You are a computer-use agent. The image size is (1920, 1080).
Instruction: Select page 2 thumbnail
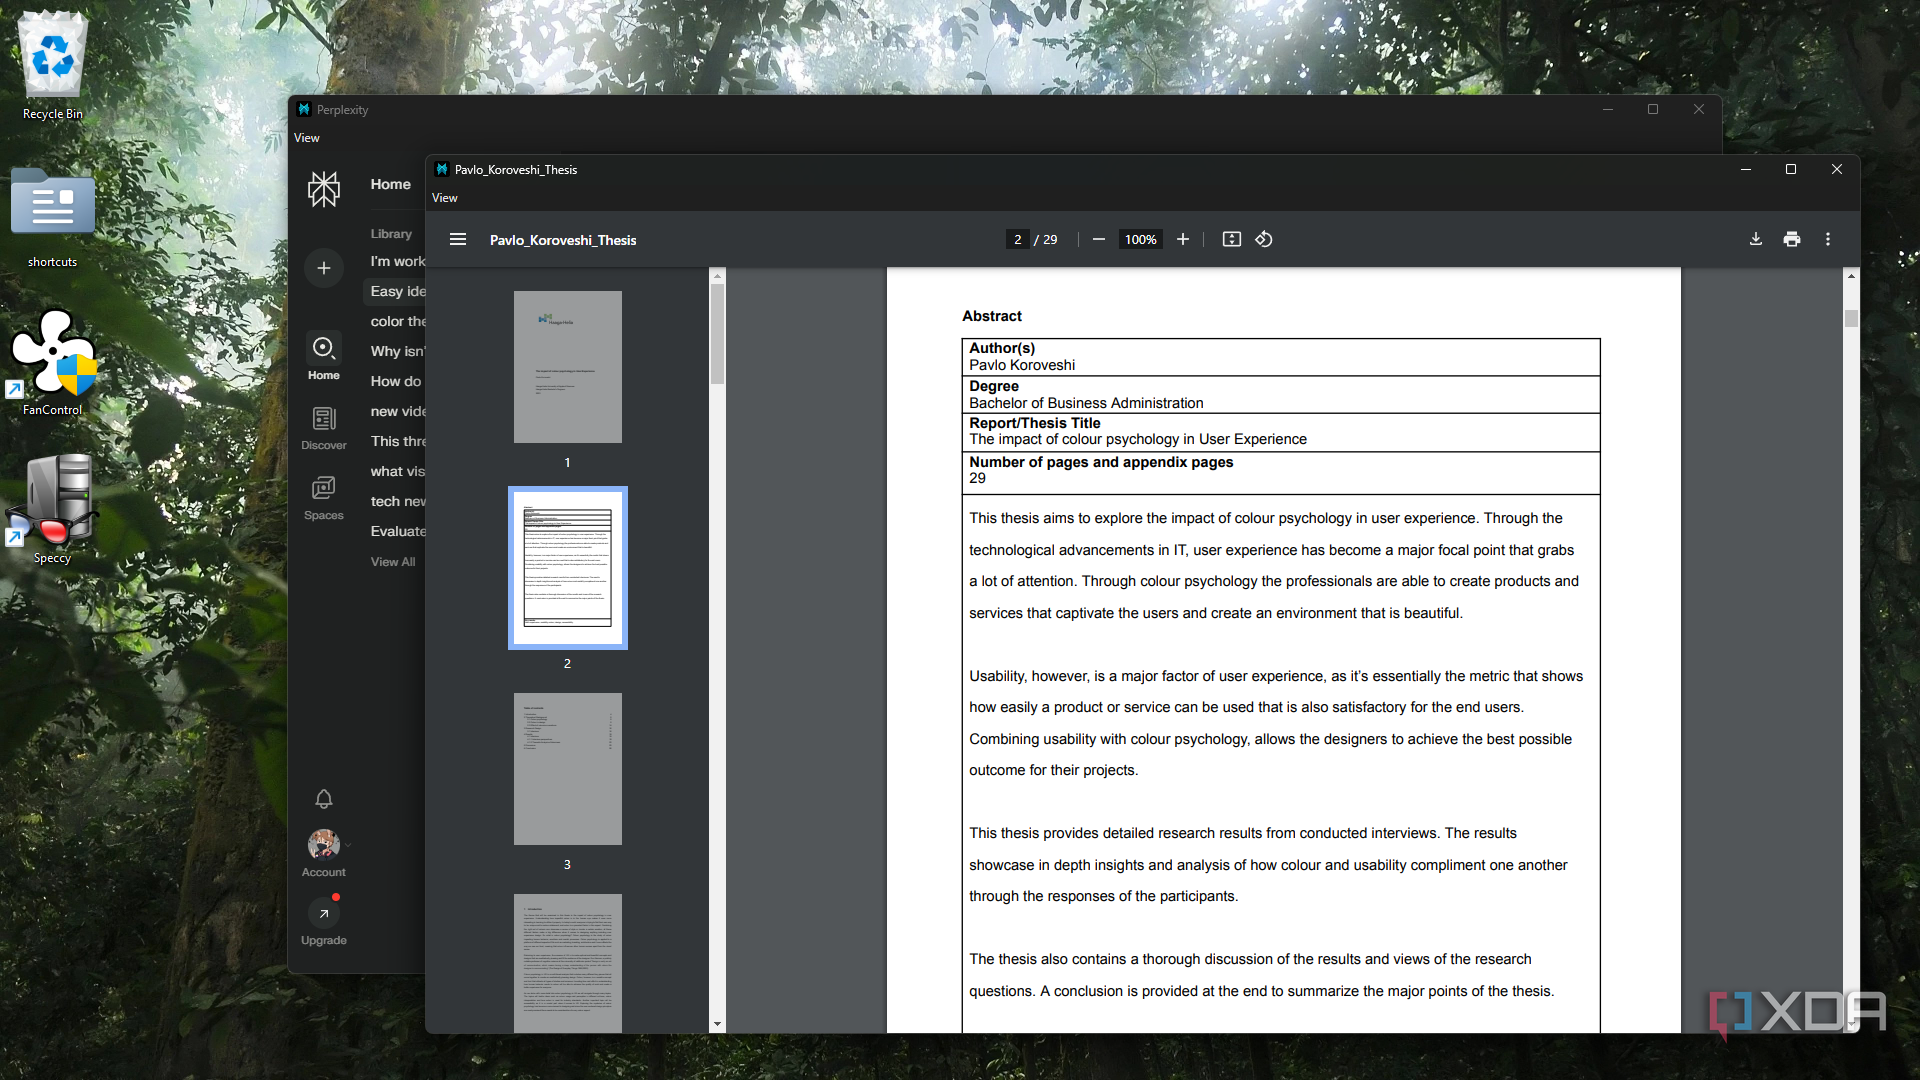tap(568, 568)
